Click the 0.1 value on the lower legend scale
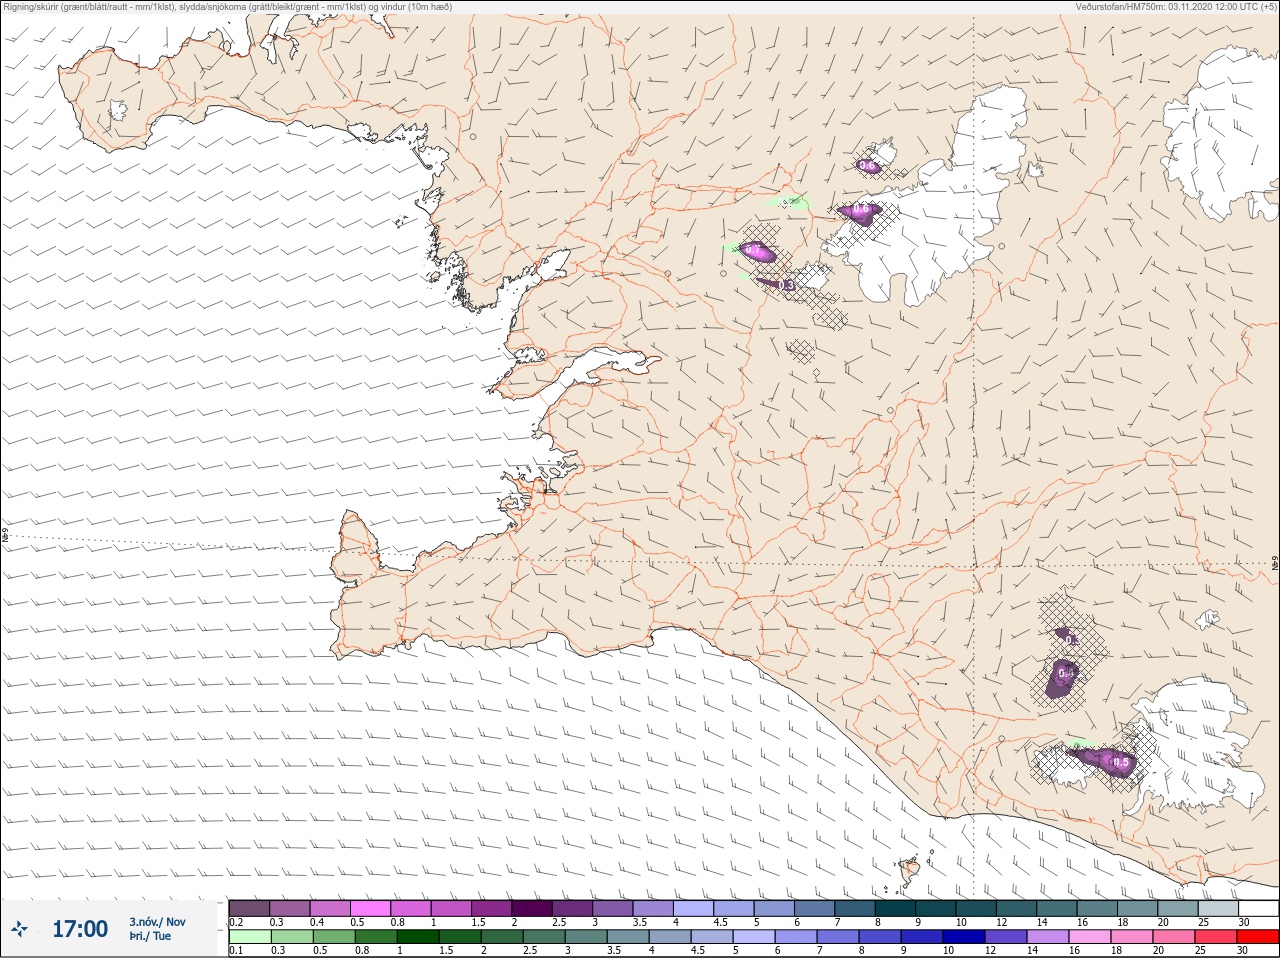Screen dimensions: 1280x958 236,950
